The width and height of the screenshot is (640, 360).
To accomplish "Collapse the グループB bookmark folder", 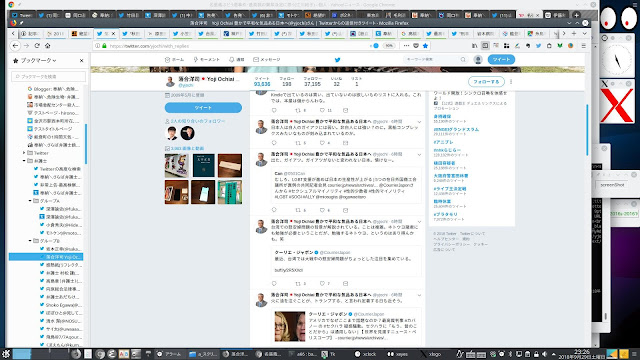I will (30, 241).
